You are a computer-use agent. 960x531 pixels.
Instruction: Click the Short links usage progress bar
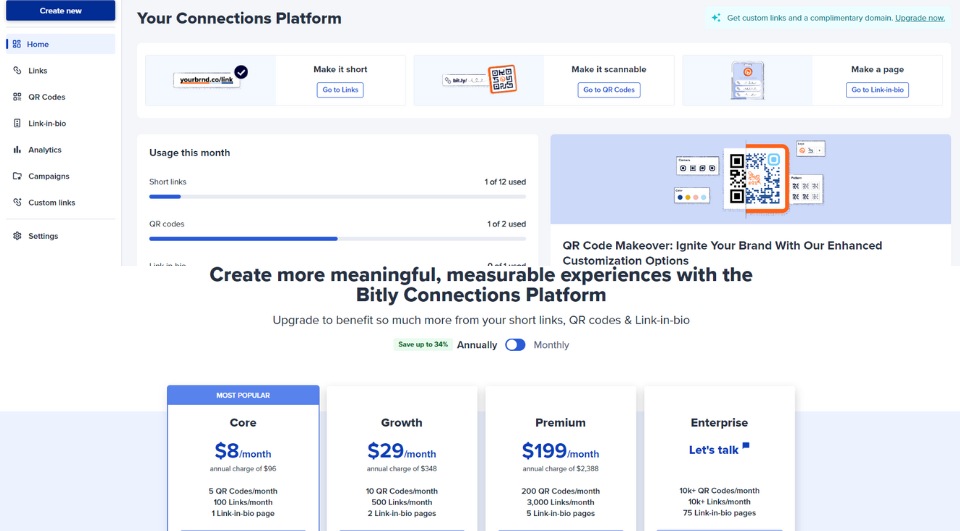click(337, 197)
